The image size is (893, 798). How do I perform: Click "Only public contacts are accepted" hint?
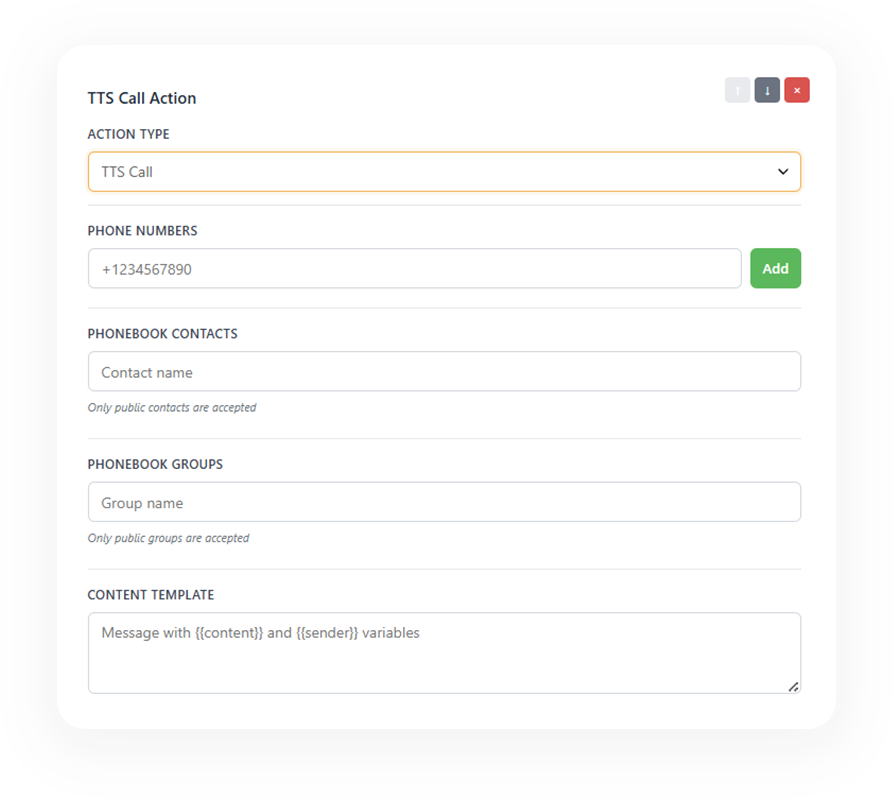coord(172,408)
